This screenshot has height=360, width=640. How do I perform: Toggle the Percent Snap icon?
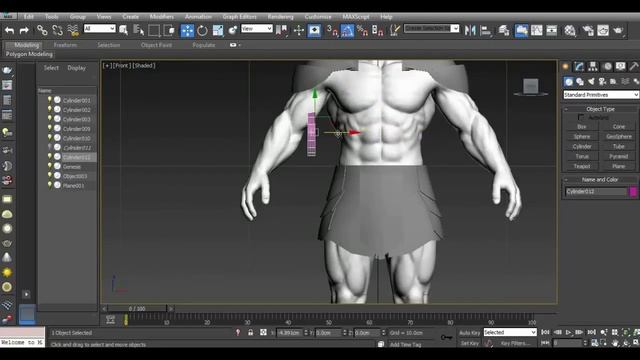362,30
